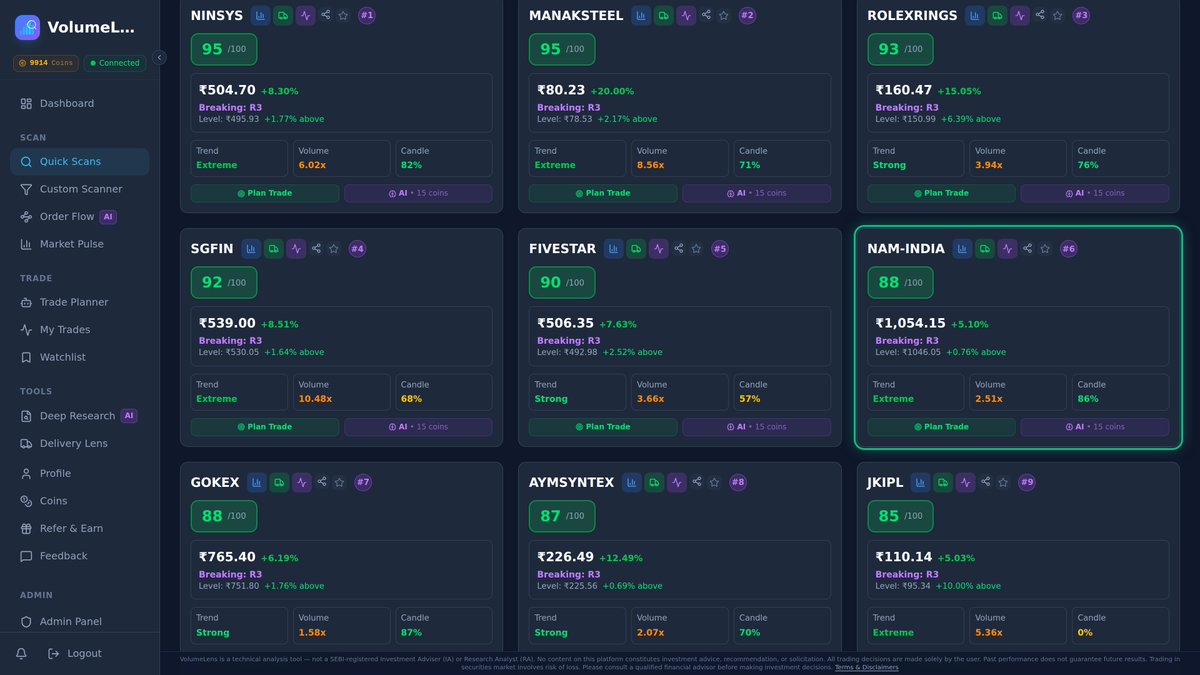The height and width of the screenshot is (675, 1200).
Task: Open Trade Planner in sidebar
Action: tap(80, 302)
